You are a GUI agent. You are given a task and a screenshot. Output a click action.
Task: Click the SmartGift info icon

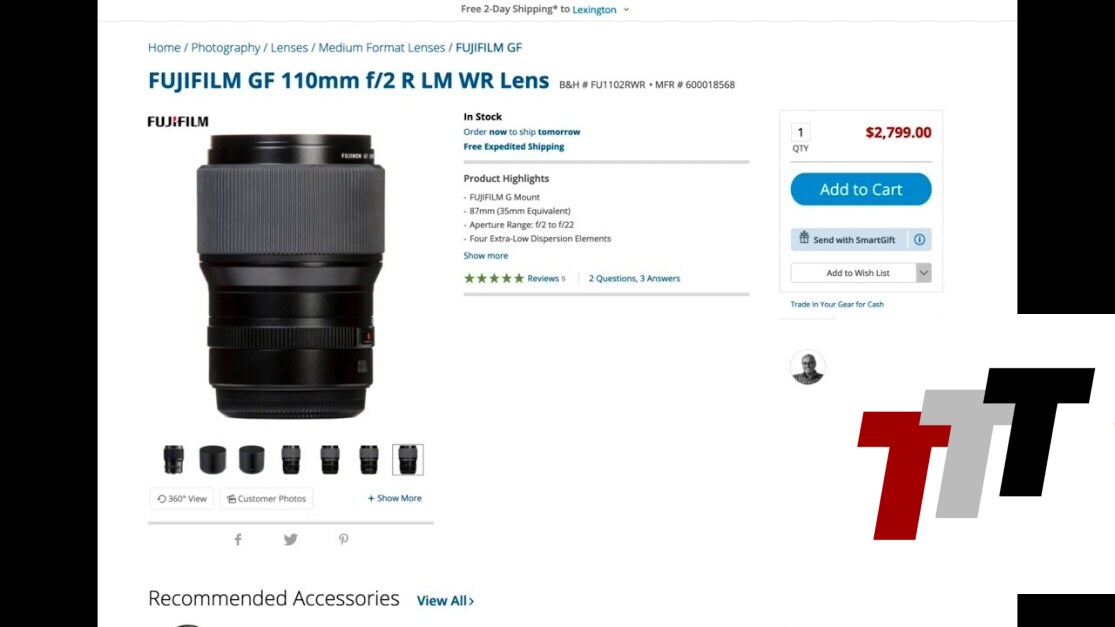(920, 240)
